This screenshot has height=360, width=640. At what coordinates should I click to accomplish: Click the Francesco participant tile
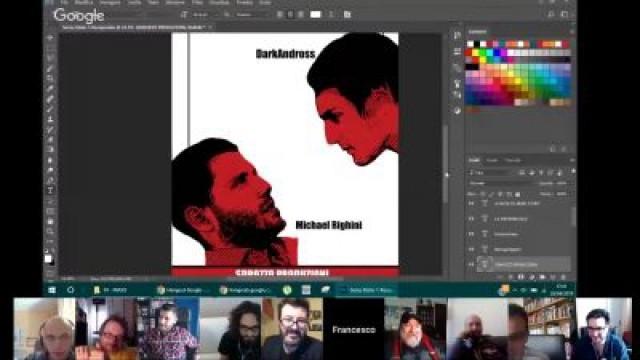coord(353,329)
